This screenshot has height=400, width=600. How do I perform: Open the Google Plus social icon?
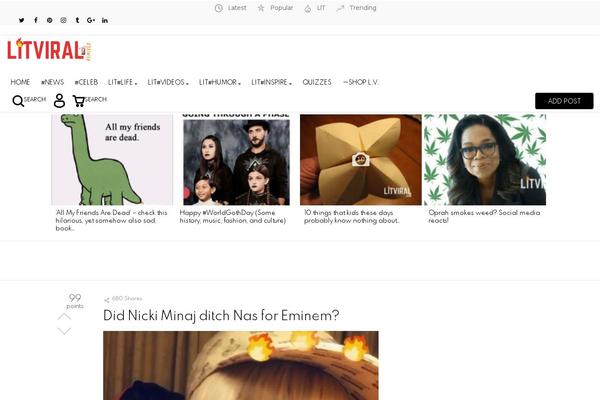(91, 20)
